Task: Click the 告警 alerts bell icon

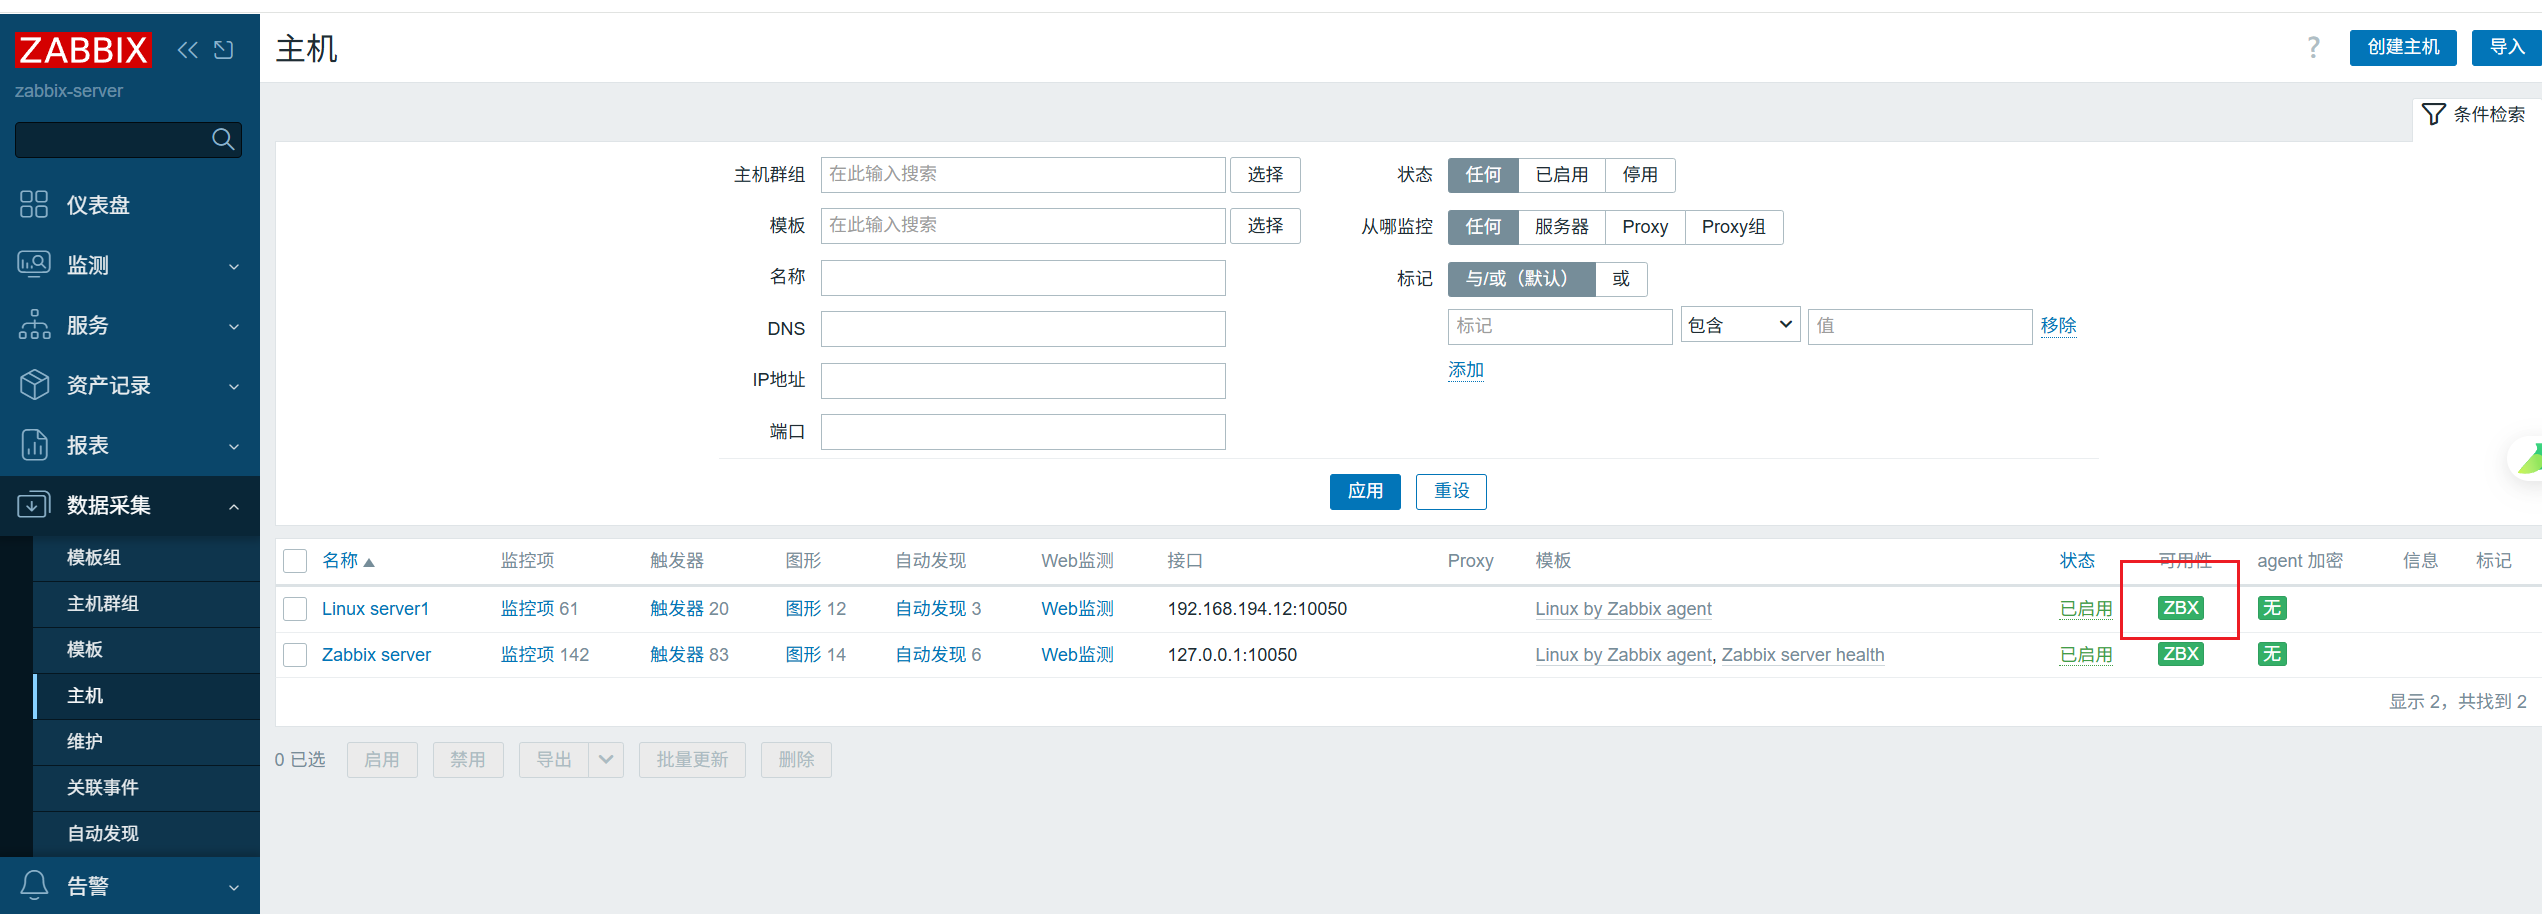Action: 34,885
